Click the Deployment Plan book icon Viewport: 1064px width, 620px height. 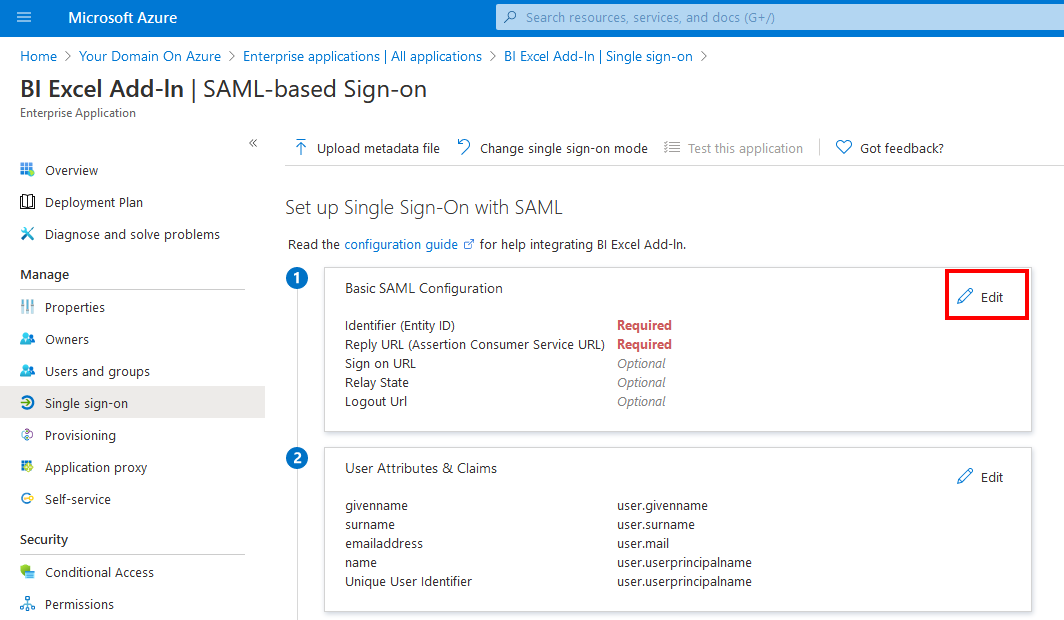click(x=27, y=201)
